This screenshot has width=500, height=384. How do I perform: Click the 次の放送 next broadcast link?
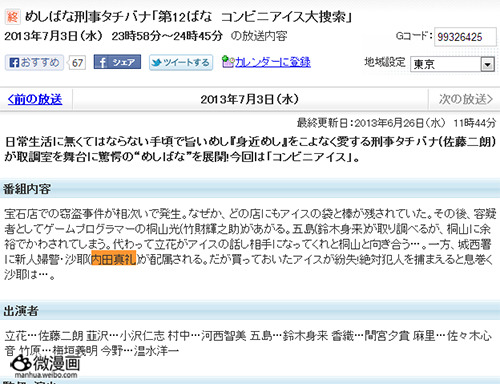point(465,99)
